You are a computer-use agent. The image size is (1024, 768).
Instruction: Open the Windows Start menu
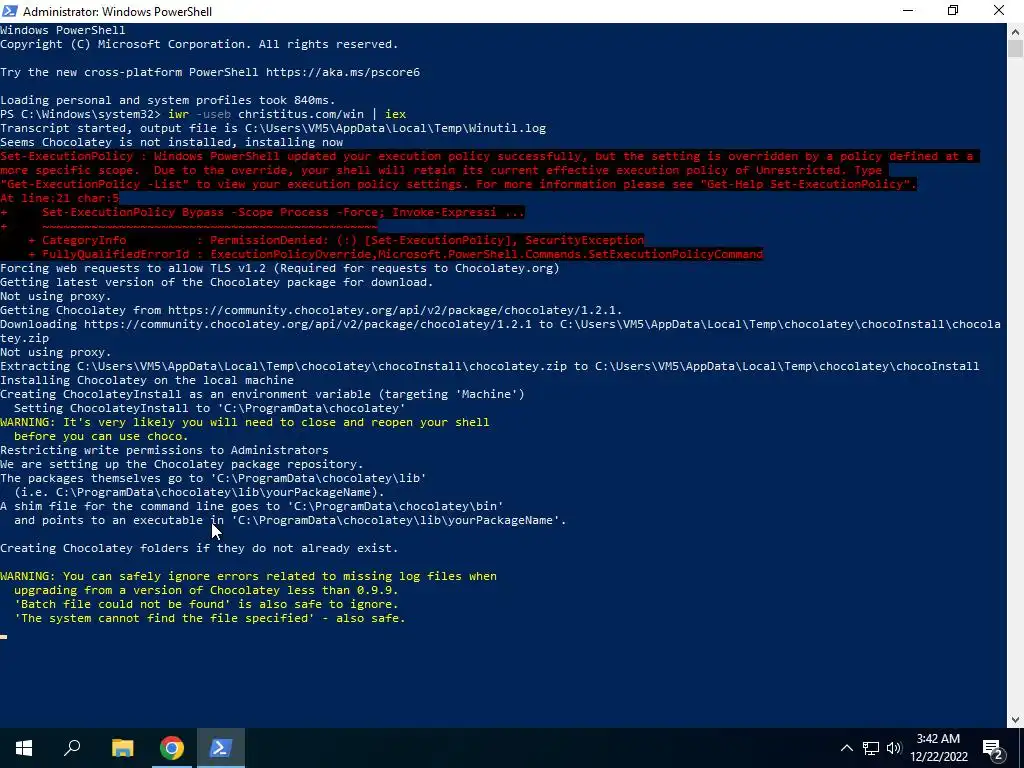point(24,748)
